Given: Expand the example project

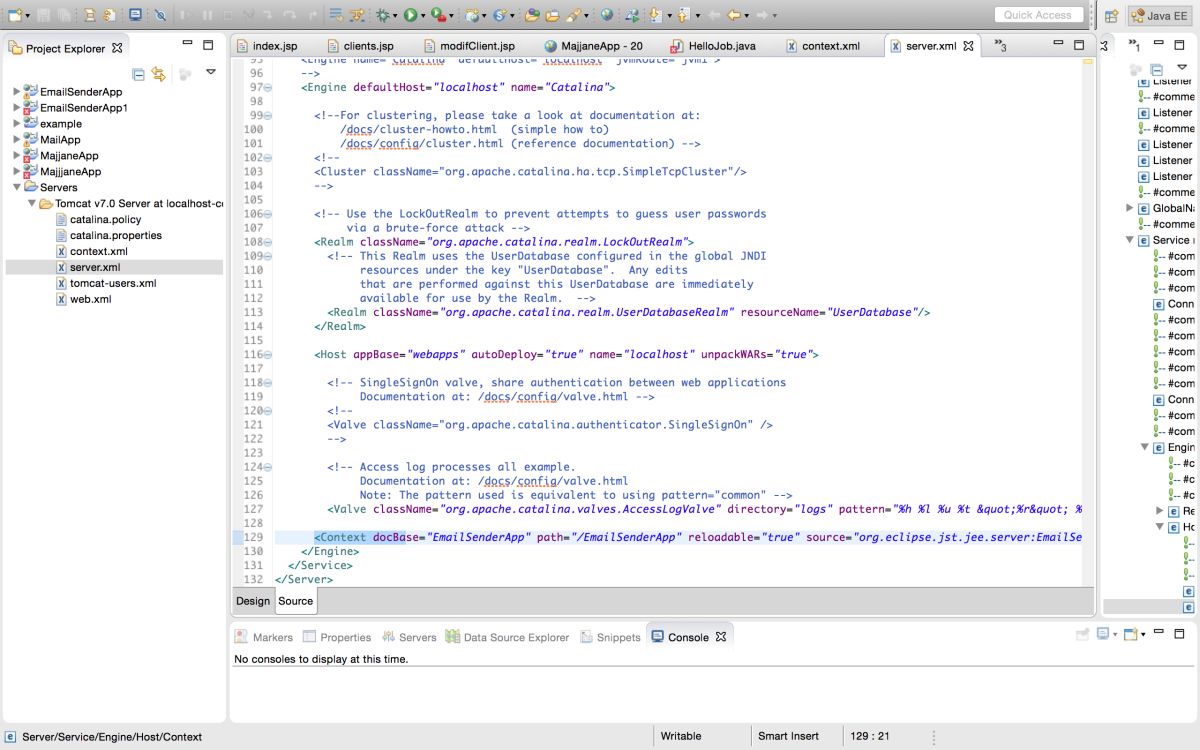Looking at the screenshot, I should 16,123.
